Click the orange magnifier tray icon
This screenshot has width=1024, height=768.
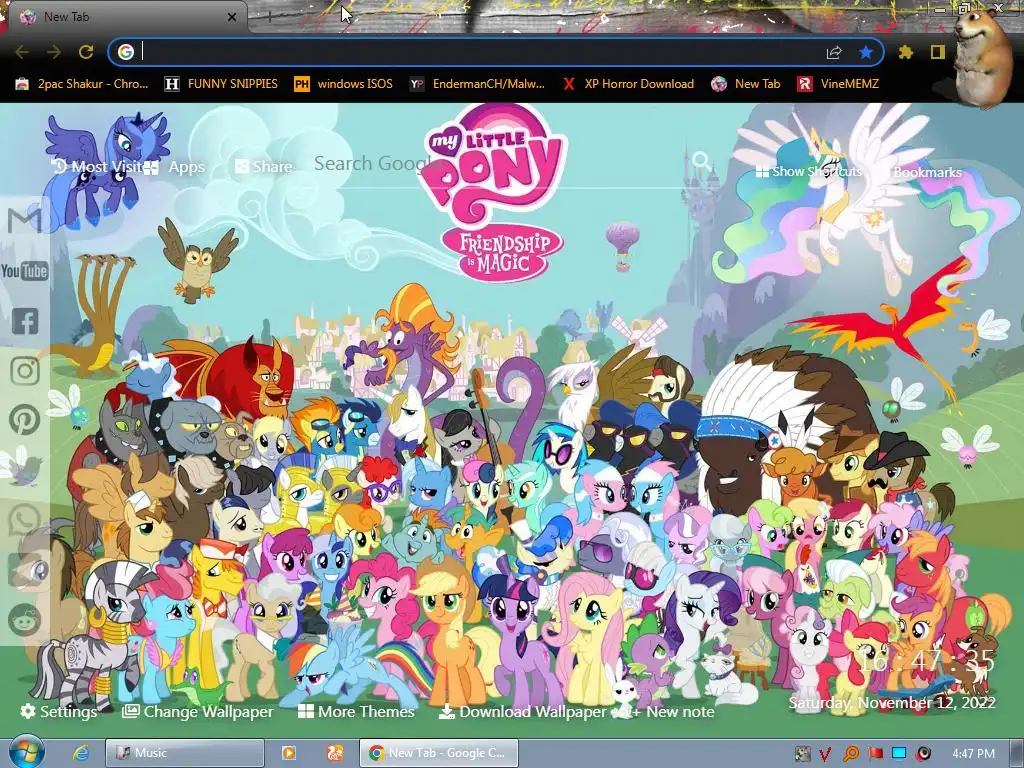pyautogui.click(x=851, y=754)
